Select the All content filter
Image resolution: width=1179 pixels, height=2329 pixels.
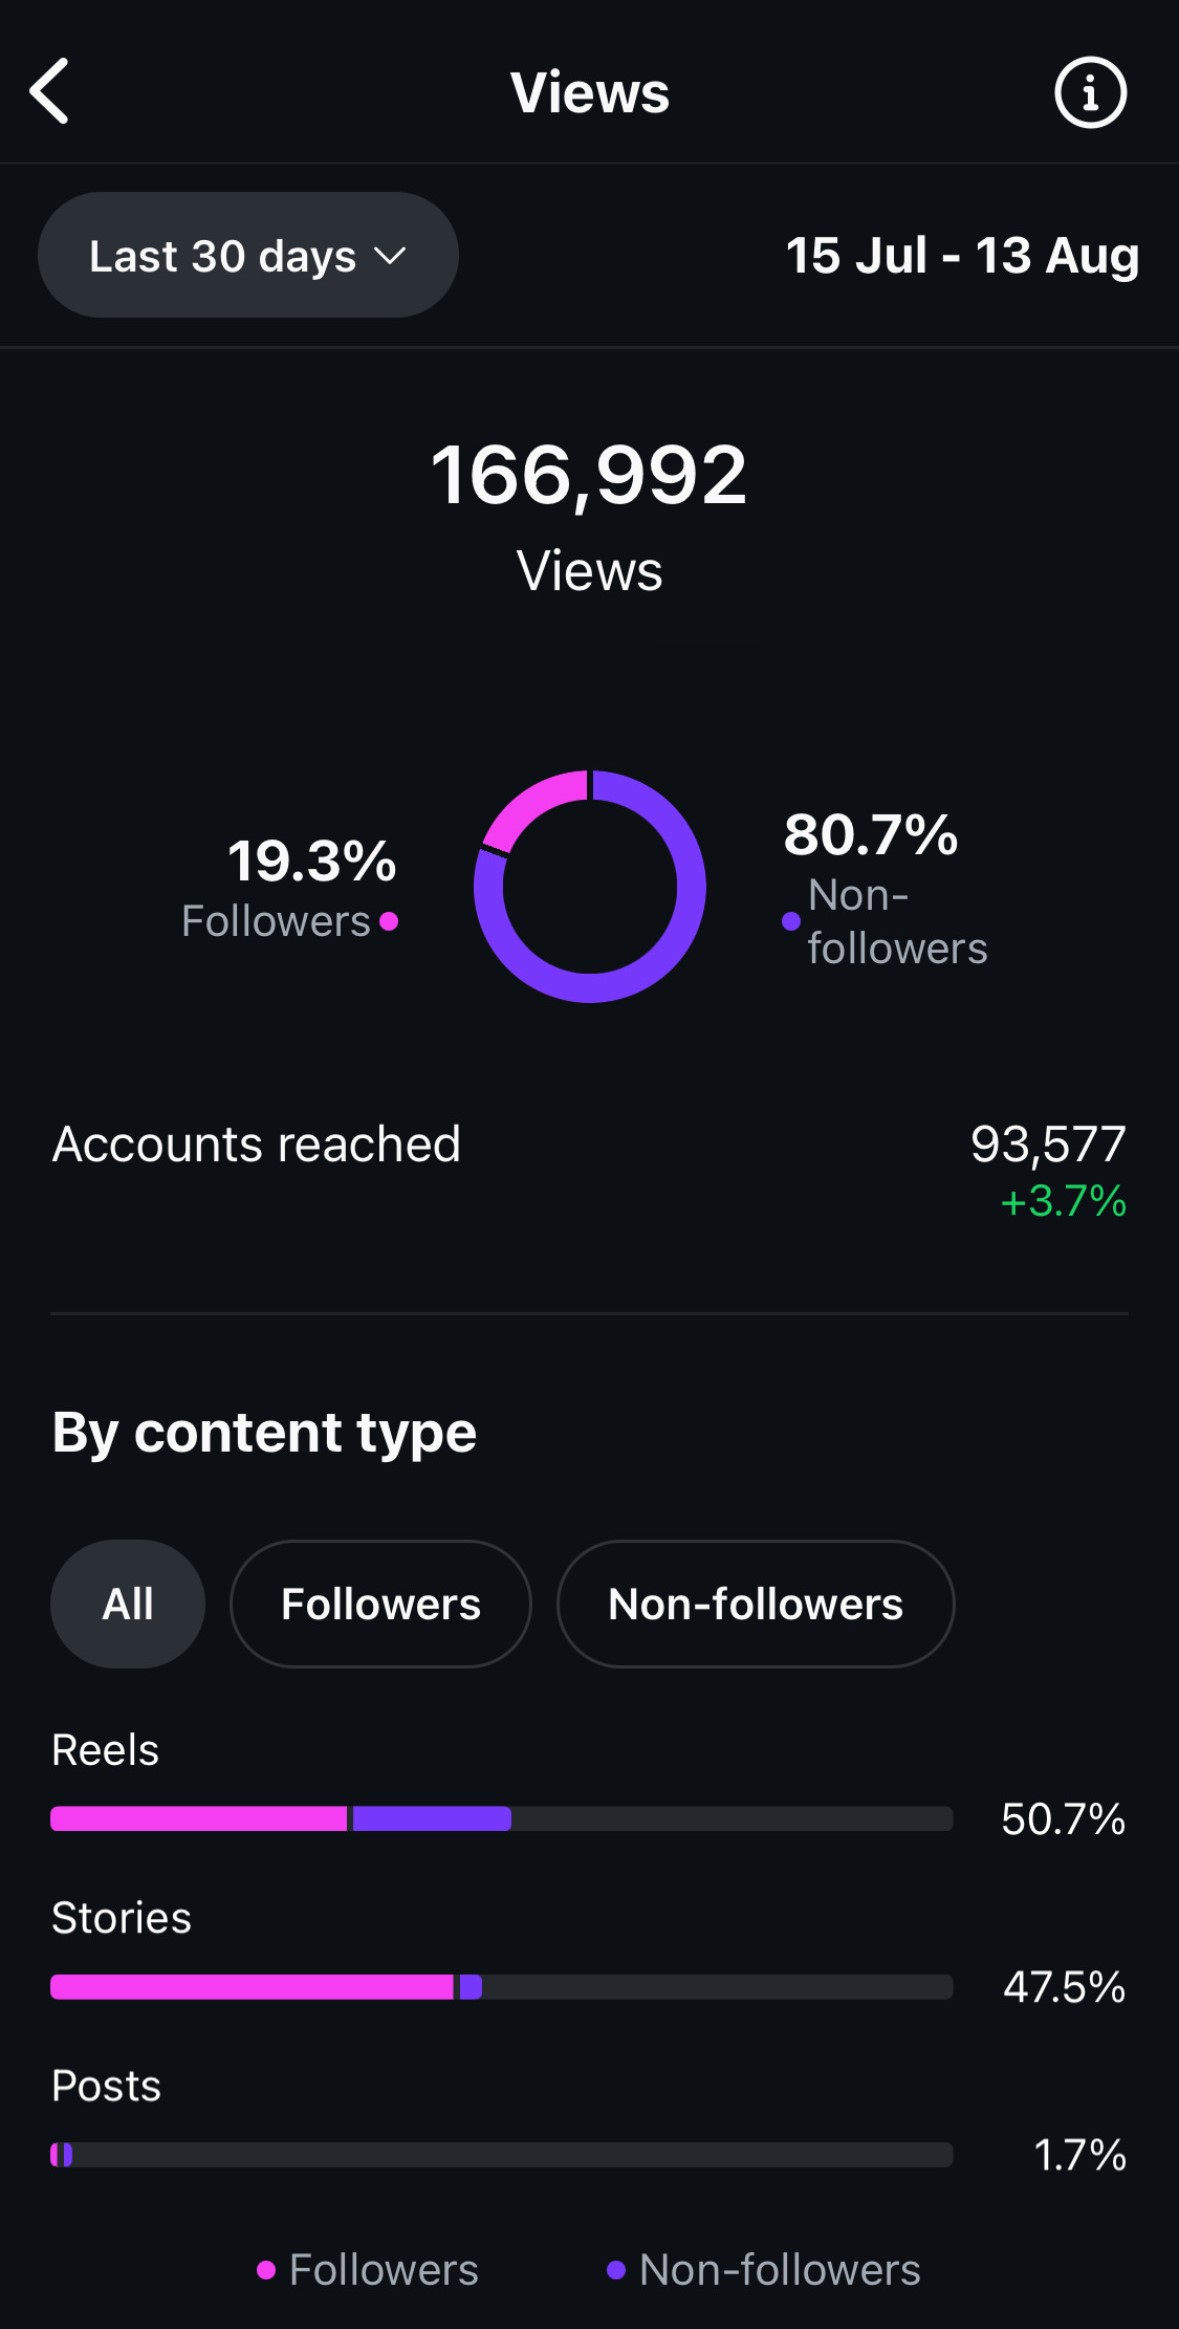tap(128, 1604)
